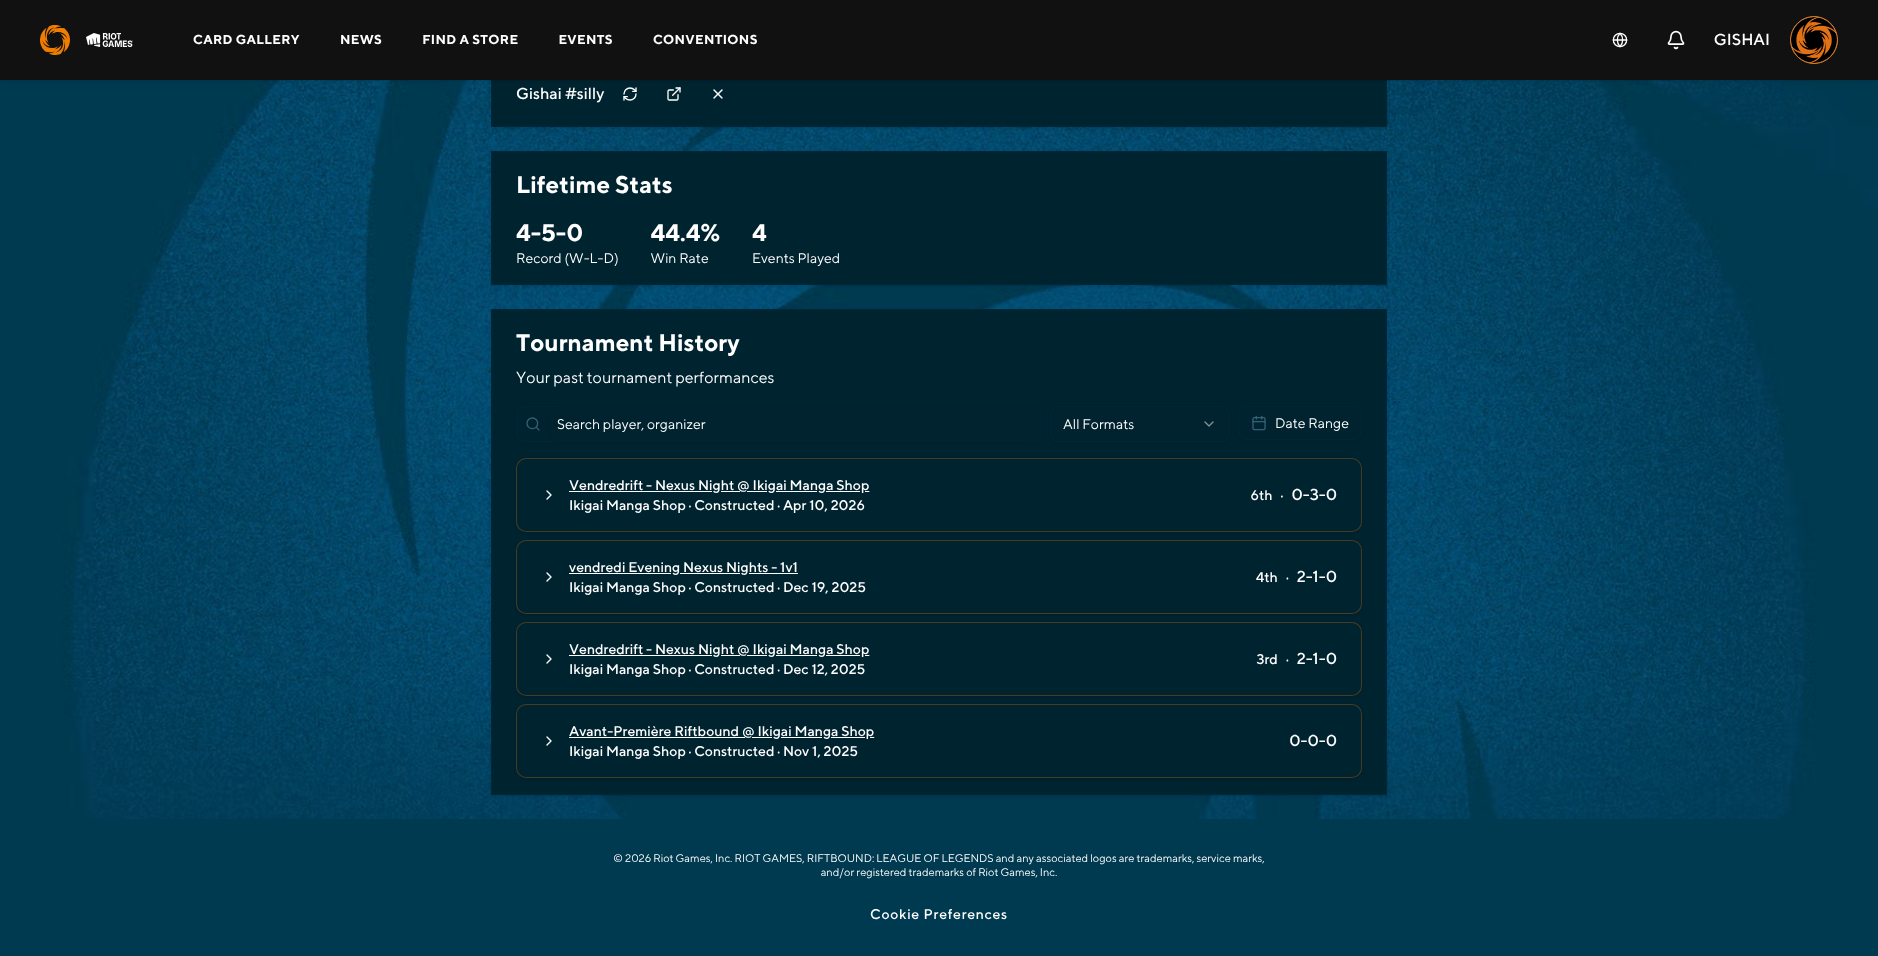Click the Riftbound orange swirl logo
This screenshot has height=956, width=1878.
tap(55, 40)
